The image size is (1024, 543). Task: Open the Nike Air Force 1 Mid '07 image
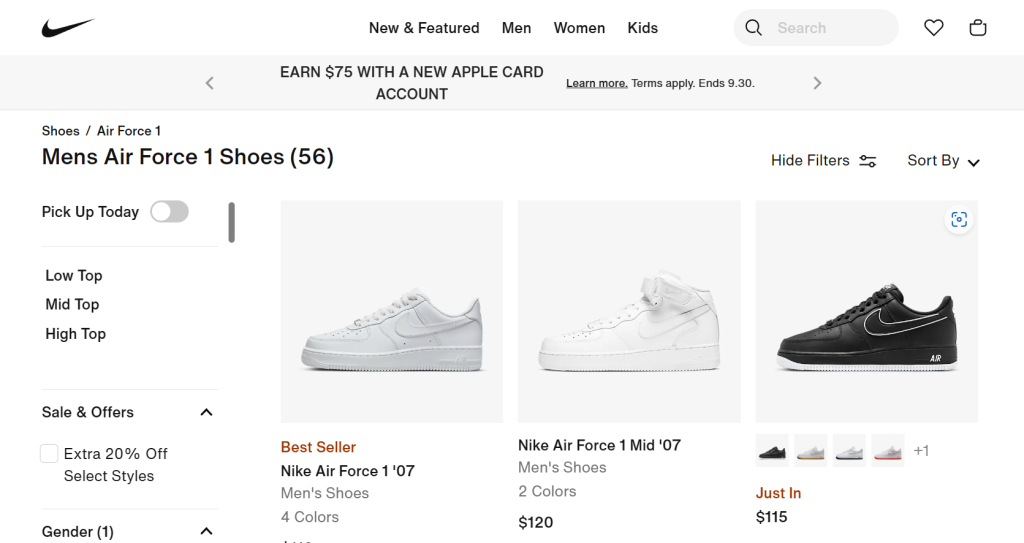629,311
